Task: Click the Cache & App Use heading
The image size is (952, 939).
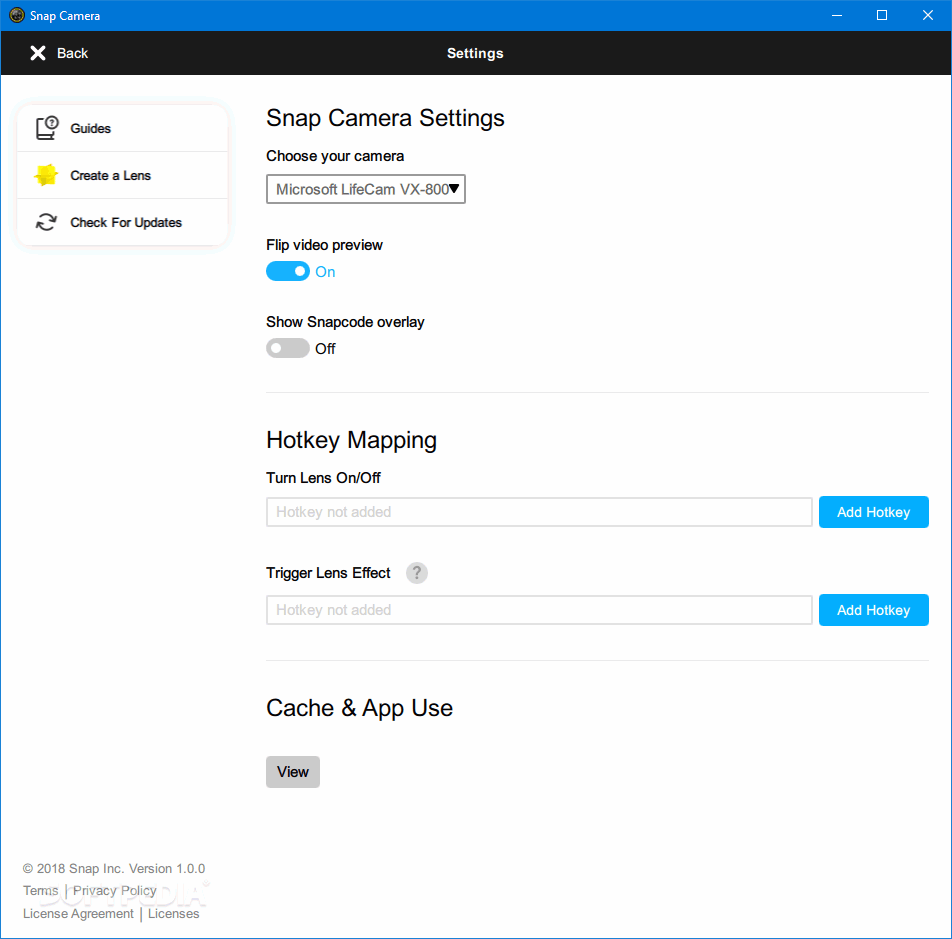Action: [x=359, y=708]
